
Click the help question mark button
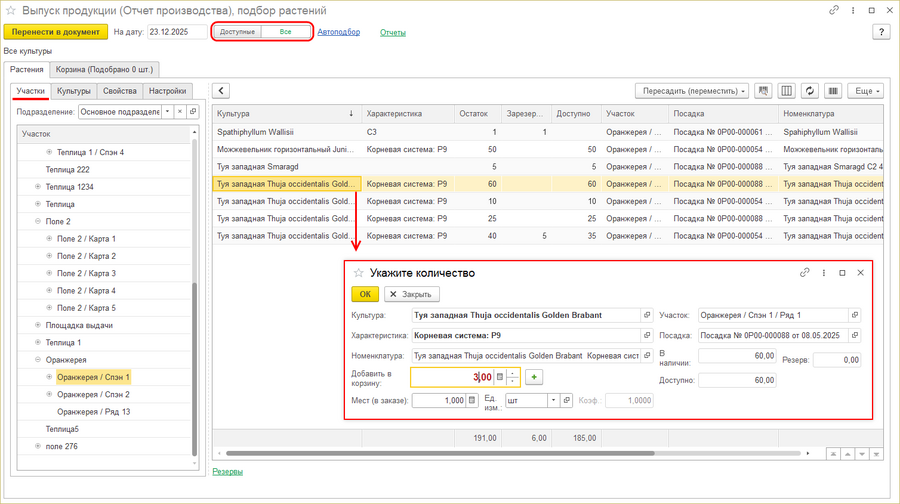pos(882,32)
